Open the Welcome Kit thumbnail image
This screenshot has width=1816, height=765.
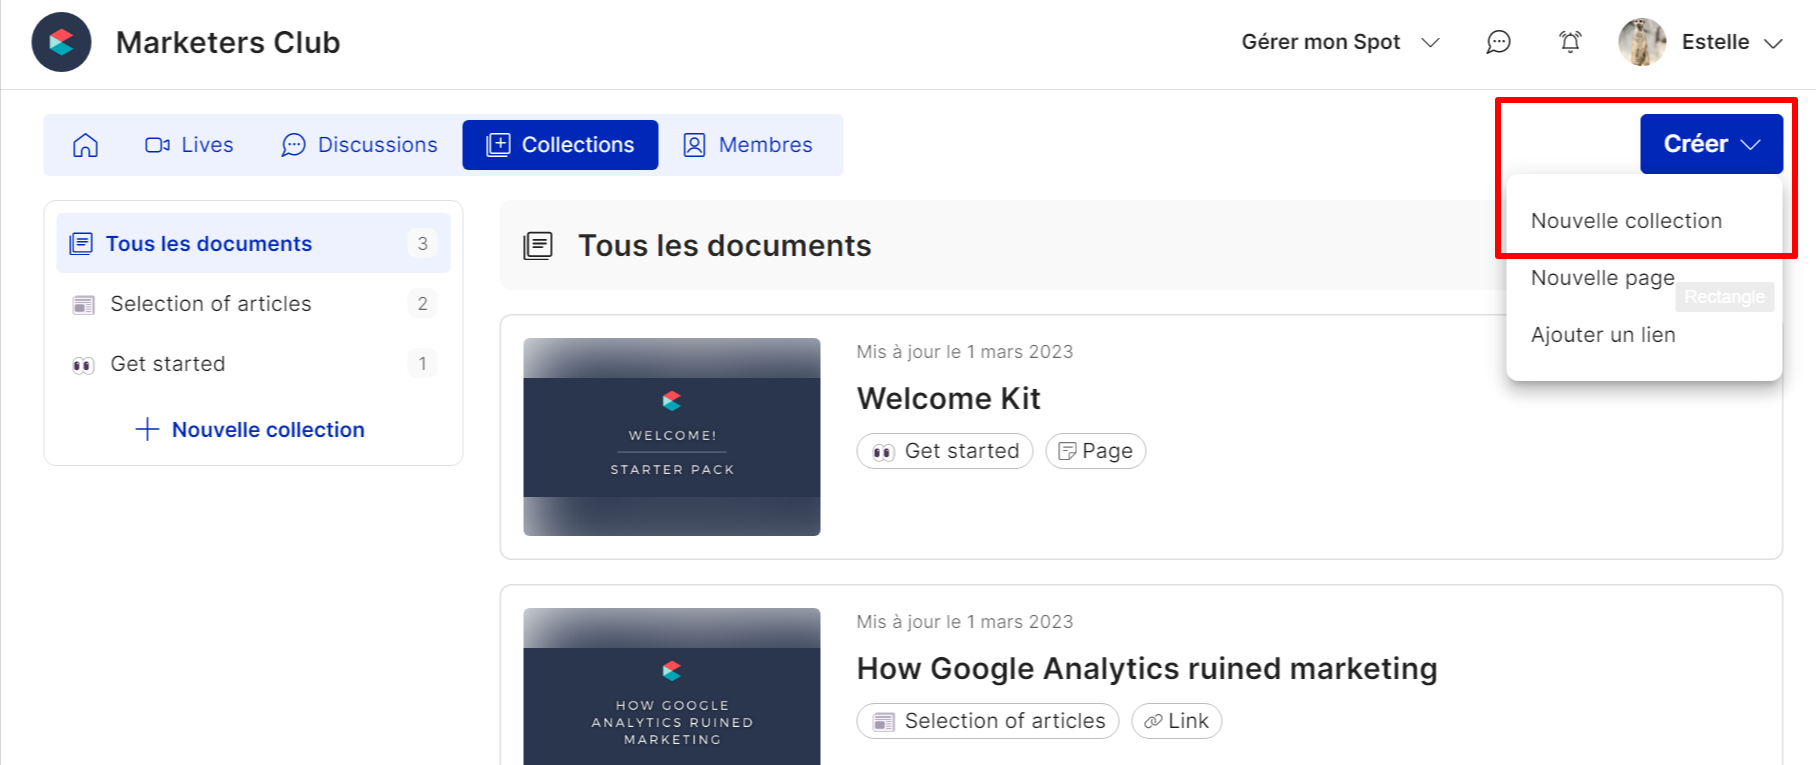click(x=671, y=437)
